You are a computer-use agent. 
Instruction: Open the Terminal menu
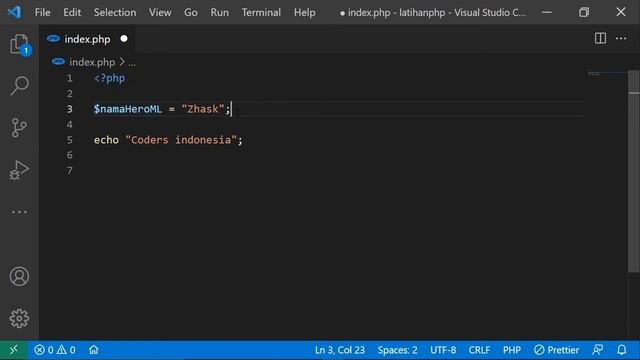coord(261,12)
